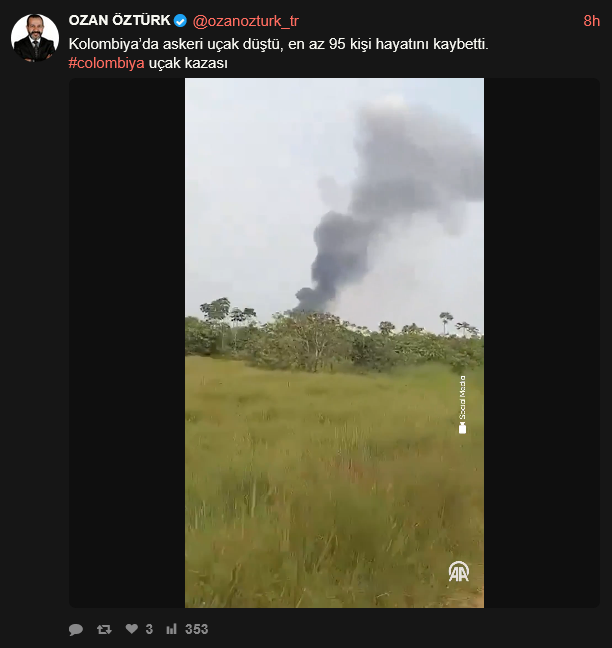Open Ozan Öztürk's profile avatar
The image size is (612, 648).
tap(35, 38)
